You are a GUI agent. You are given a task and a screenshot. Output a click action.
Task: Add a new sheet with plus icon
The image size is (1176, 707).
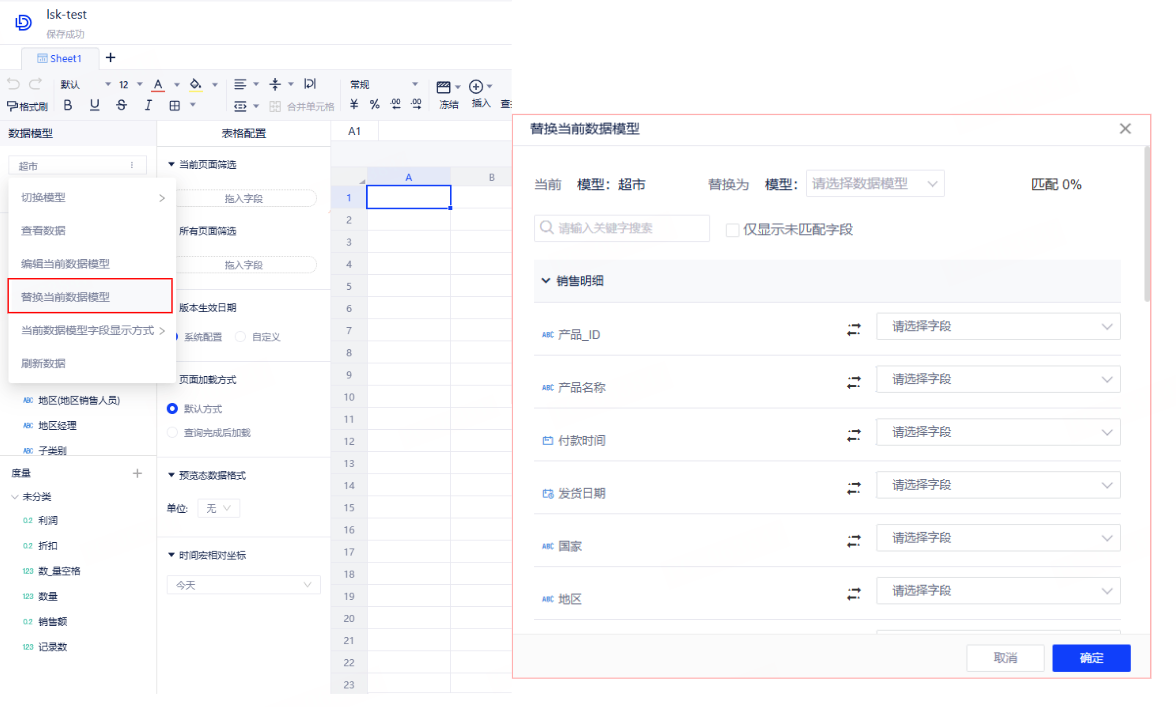click(110, 58)
